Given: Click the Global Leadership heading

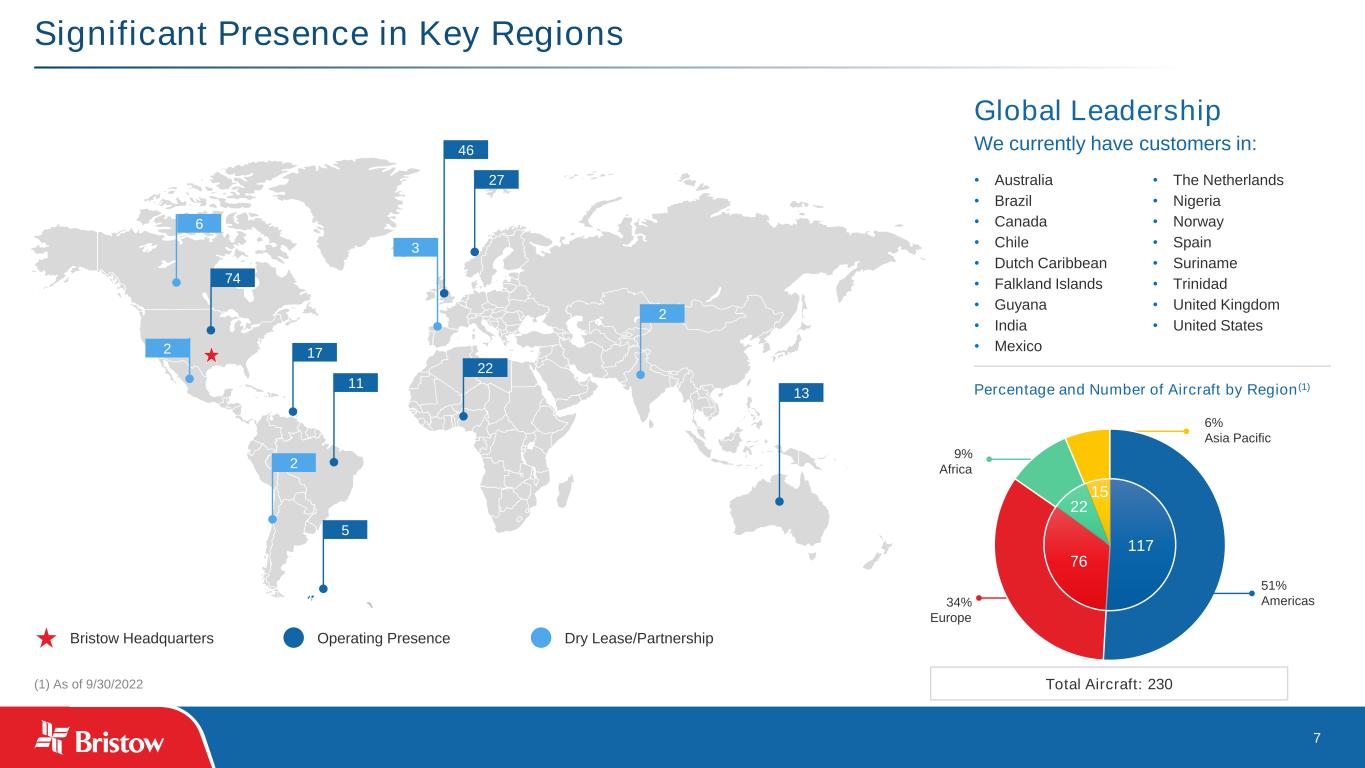Looking at the screenshot, I should 1097,111.
